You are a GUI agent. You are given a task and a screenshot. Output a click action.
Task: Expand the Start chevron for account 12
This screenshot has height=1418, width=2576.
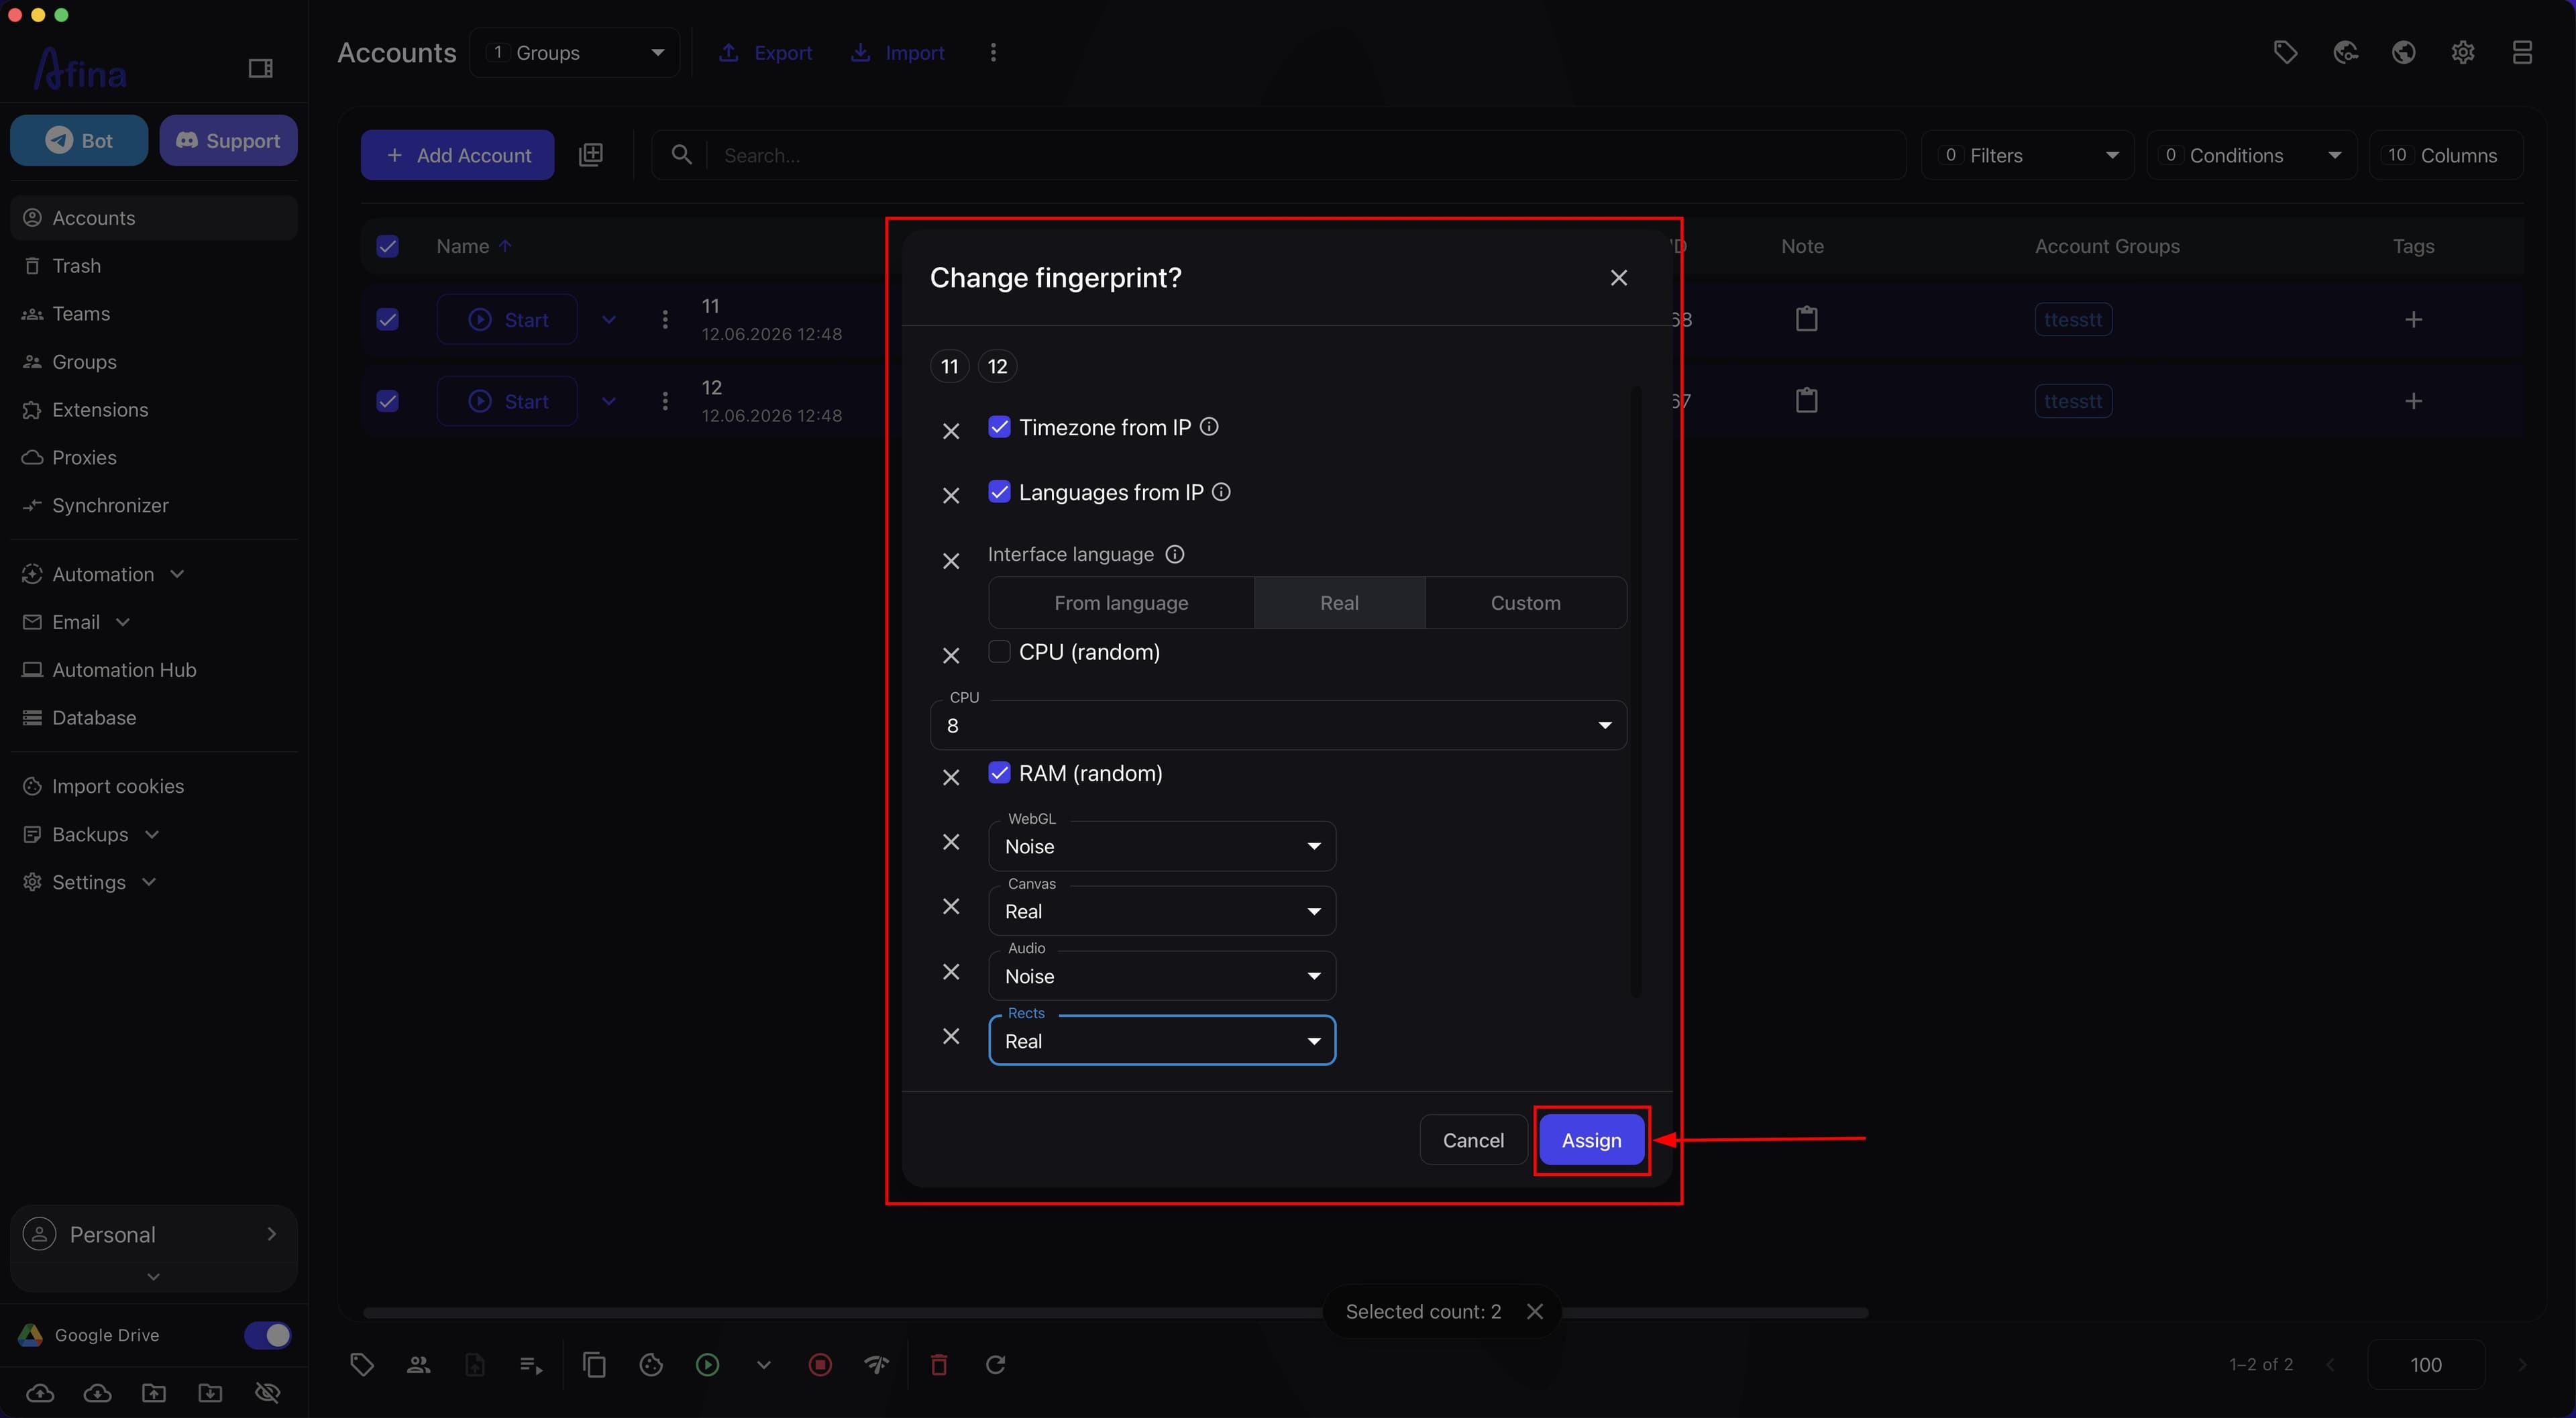(609, 401)
